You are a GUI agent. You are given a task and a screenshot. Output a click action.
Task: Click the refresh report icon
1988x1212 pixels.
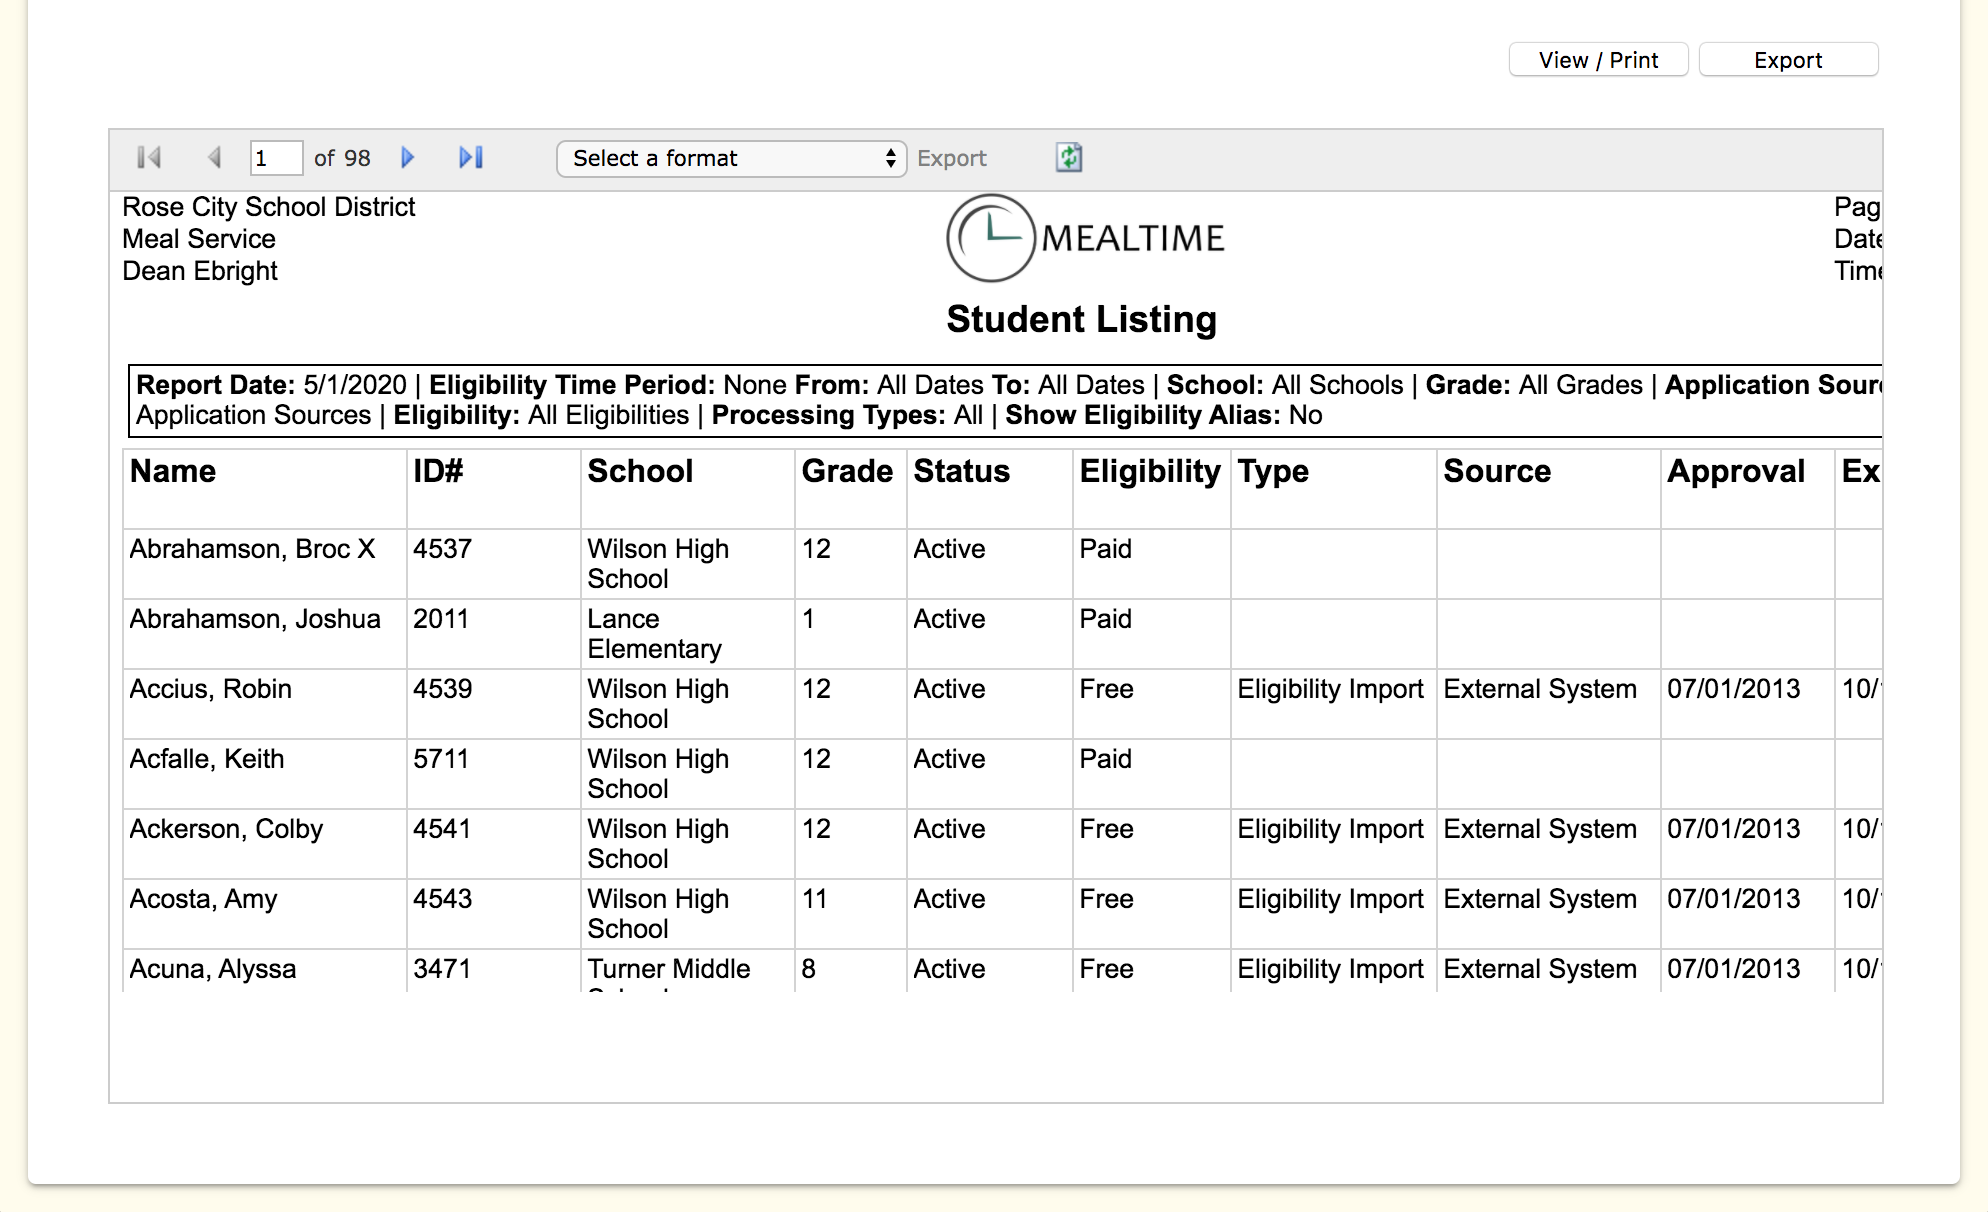pos(1069,158)
